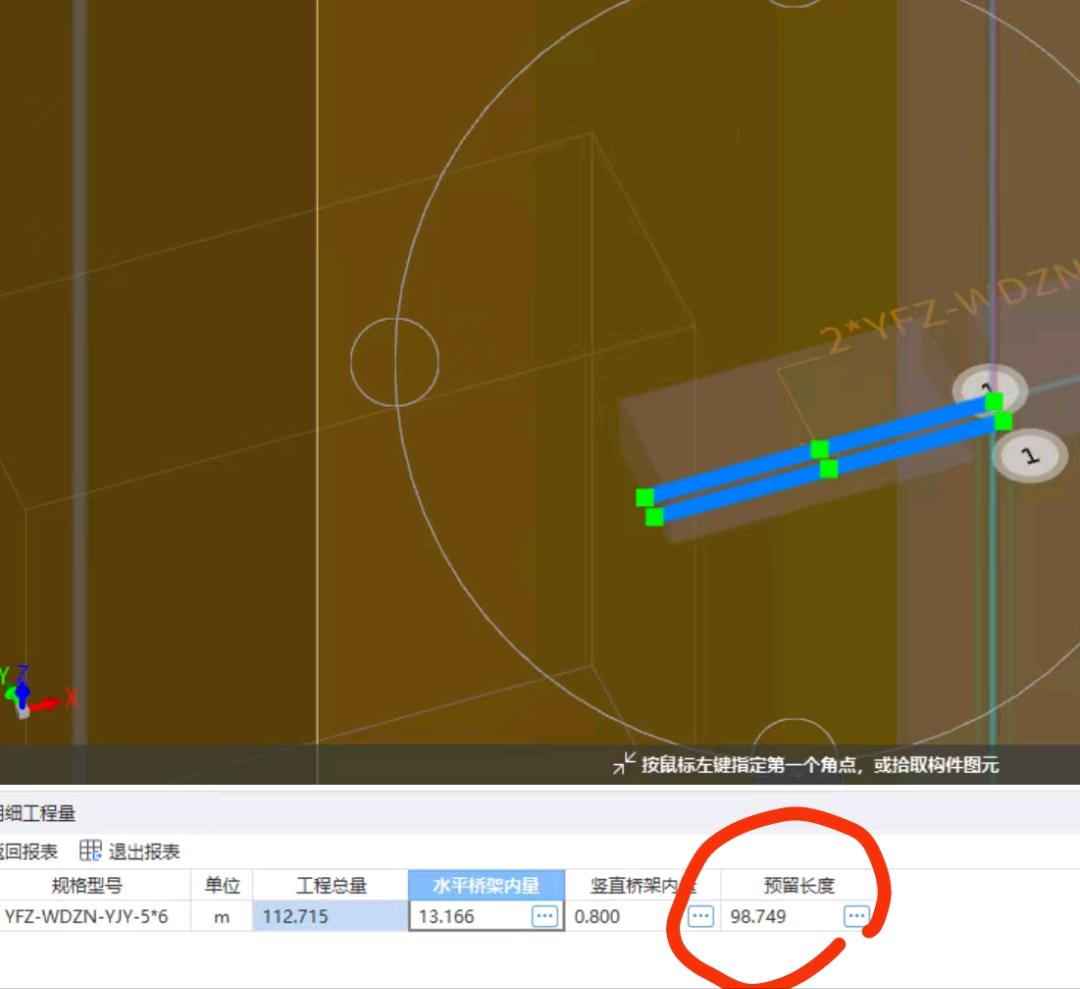Click the upper right green grip point
1080x989 pixels.
point(994,401)
